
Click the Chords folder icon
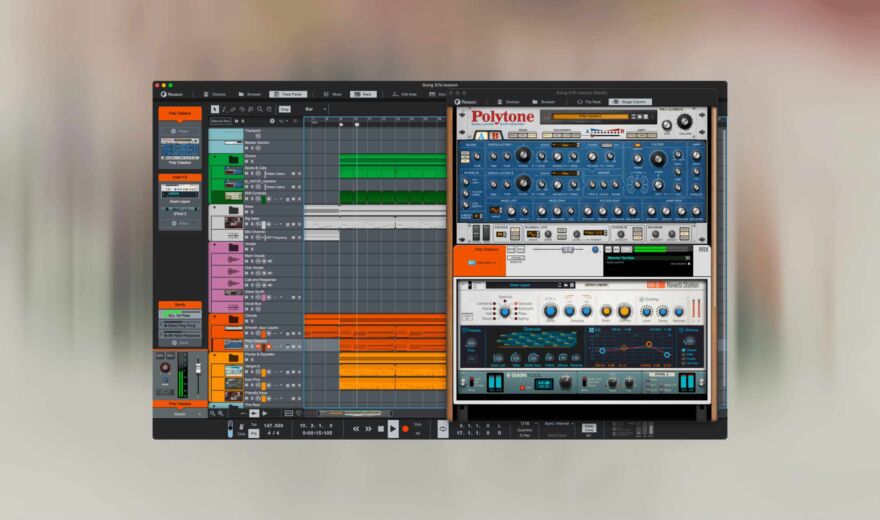[233, 319]
